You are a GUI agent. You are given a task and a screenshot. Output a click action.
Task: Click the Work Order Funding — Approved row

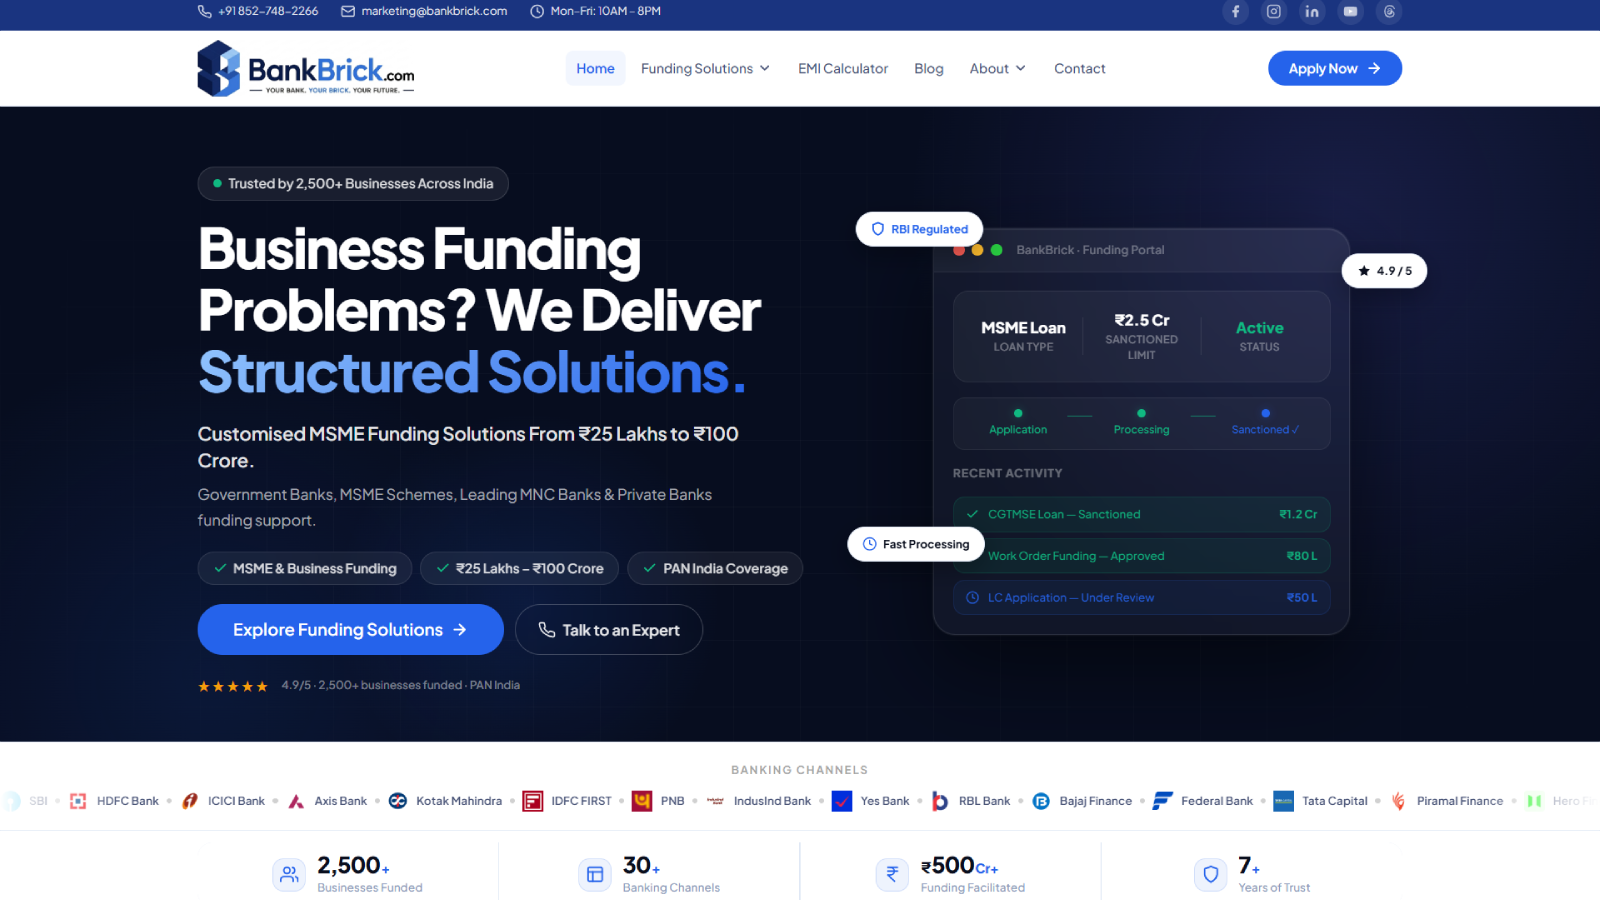click(1141, 556)
